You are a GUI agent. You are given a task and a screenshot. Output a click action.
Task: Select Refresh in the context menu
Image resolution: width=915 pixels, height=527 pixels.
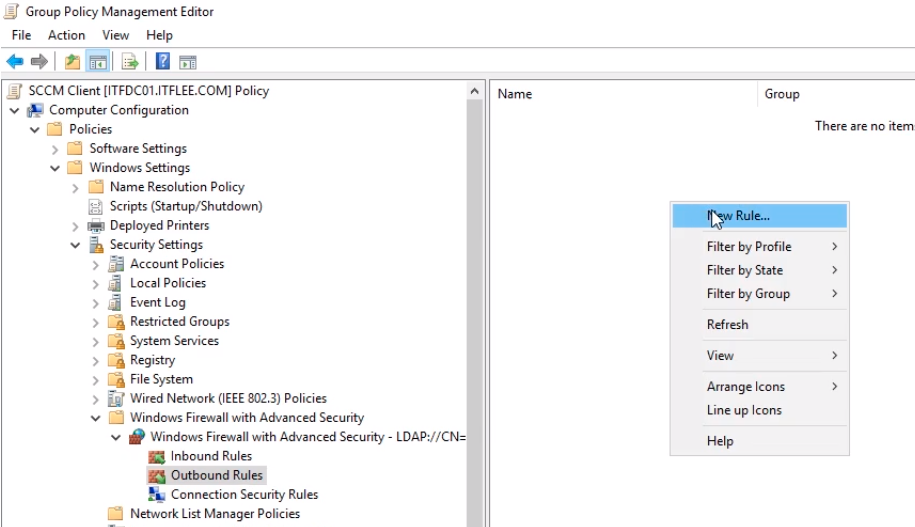[760, 324]
